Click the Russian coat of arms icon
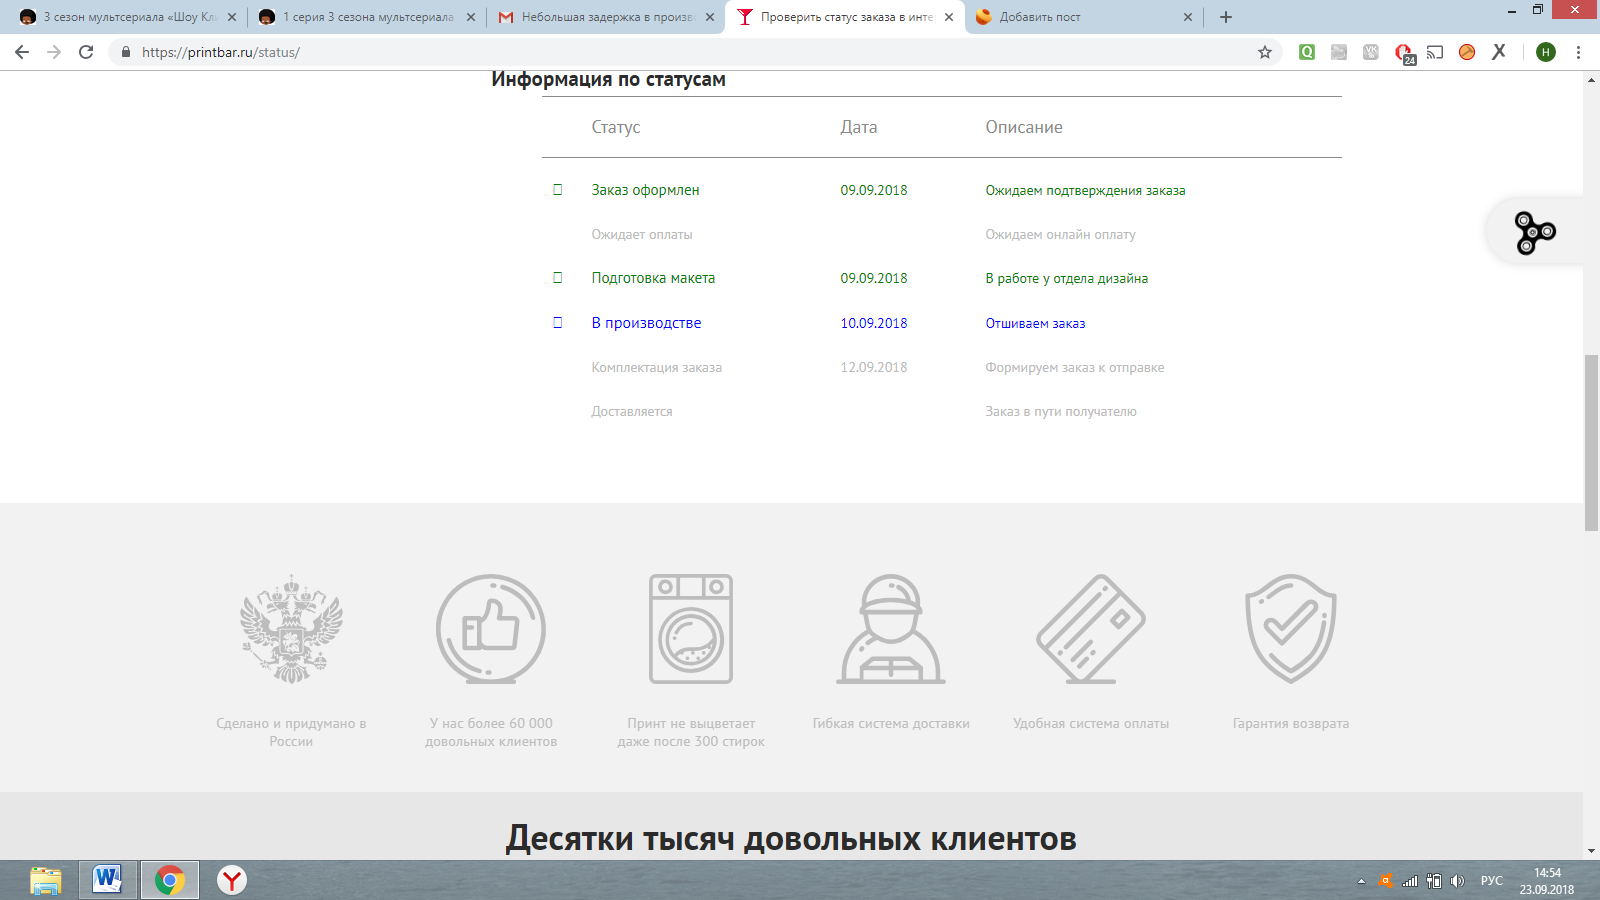 click(x=291, y=629)
